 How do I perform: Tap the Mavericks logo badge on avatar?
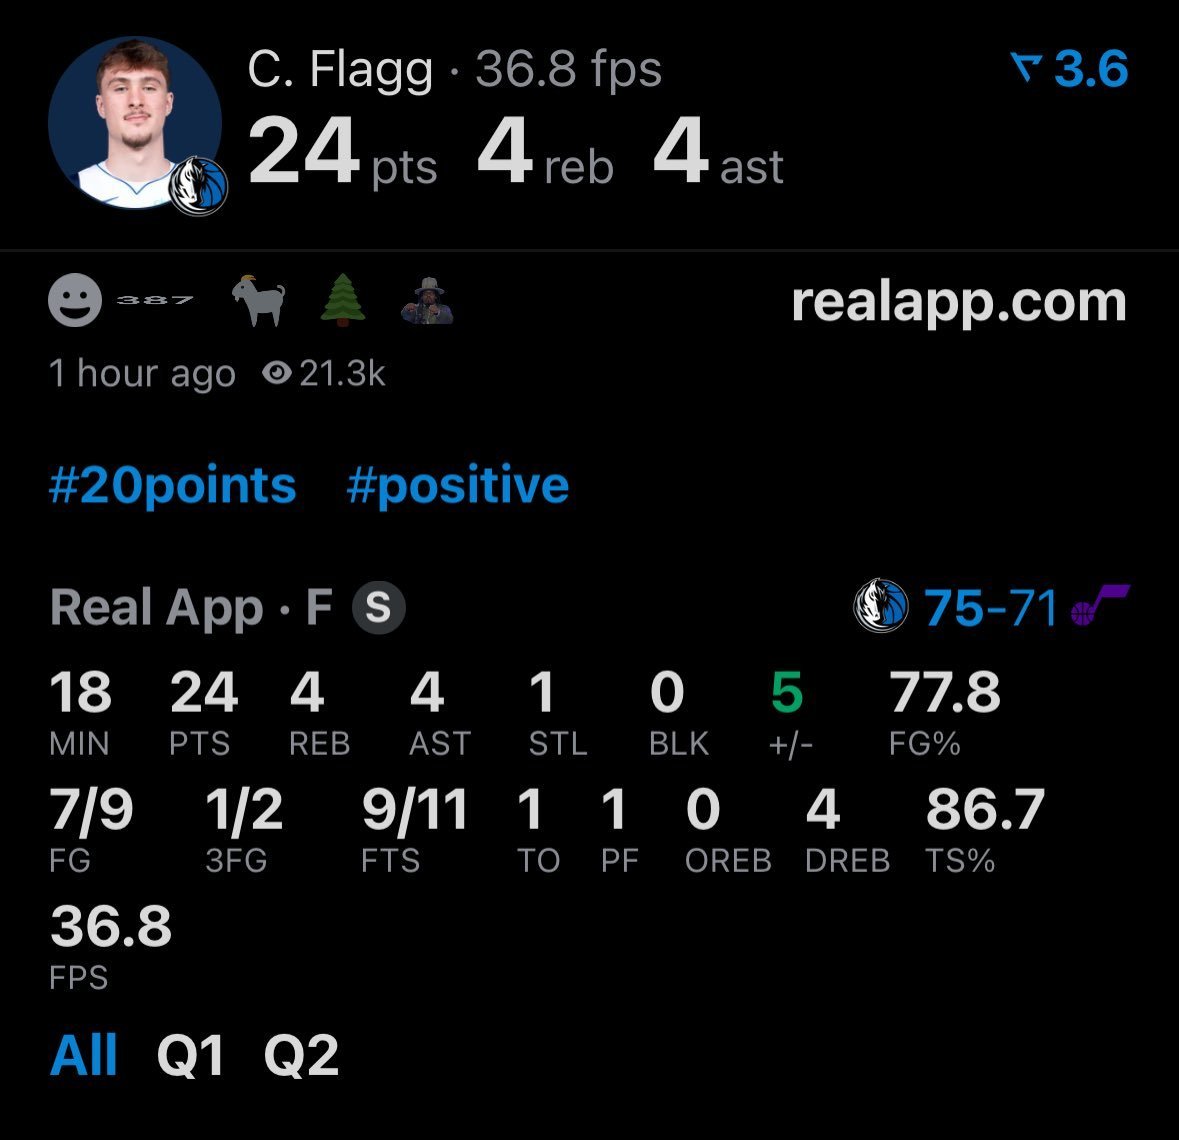point(199,185)
